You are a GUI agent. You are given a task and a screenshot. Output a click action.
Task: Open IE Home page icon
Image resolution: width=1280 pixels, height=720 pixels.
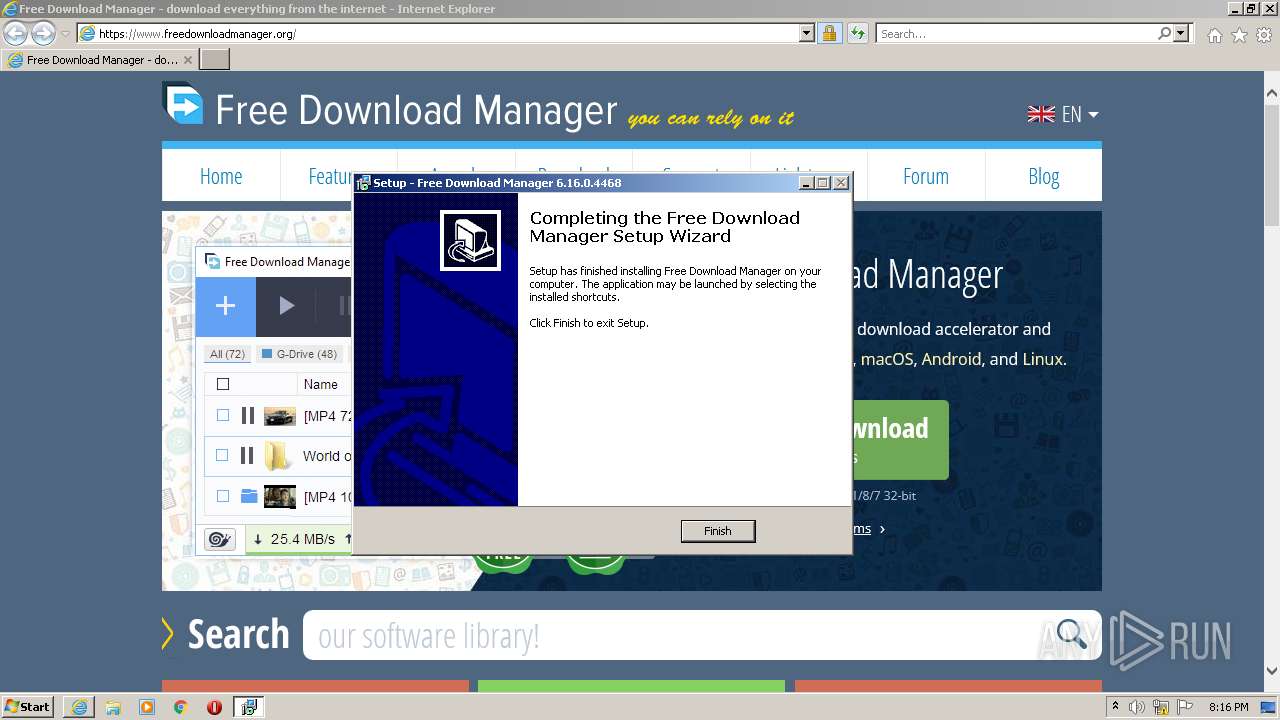point(1214,35)
